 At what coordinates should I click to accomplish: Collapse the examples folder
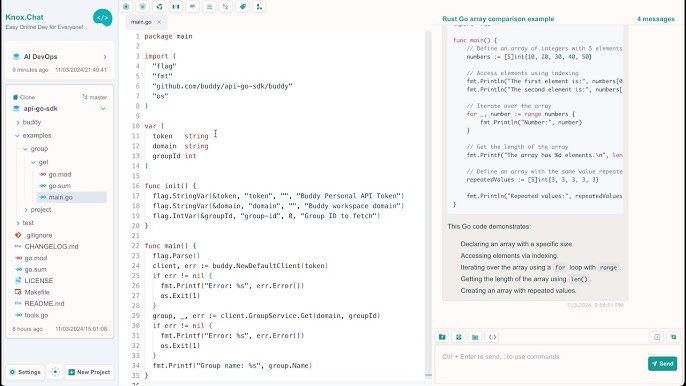pyautogui.click(x=33, y=136)
